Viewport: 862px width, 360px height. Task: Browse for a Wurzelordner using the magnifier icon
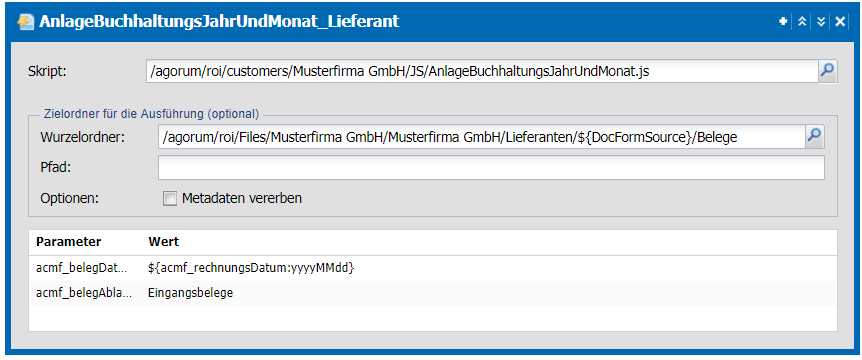pyautogui.click(x=815, y=137)
